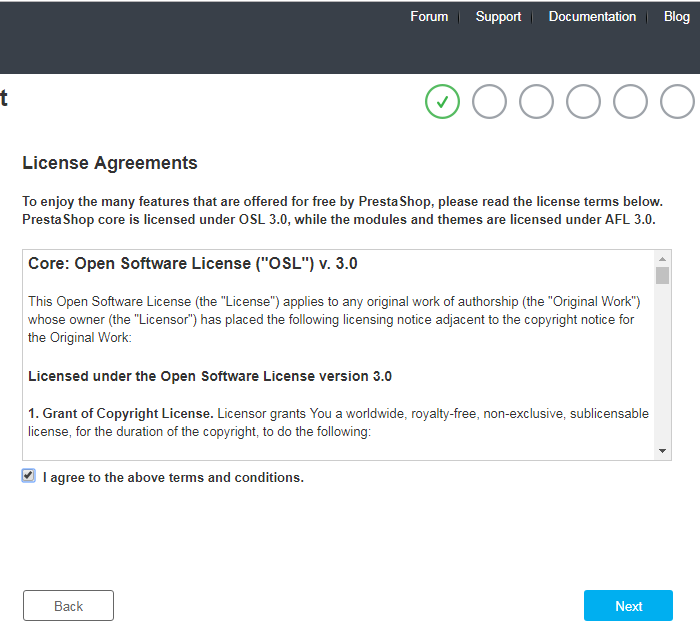Open the Documentation link
Image resolution: width=700 pixels, height=624 pixels.
(x=592, y=17)
